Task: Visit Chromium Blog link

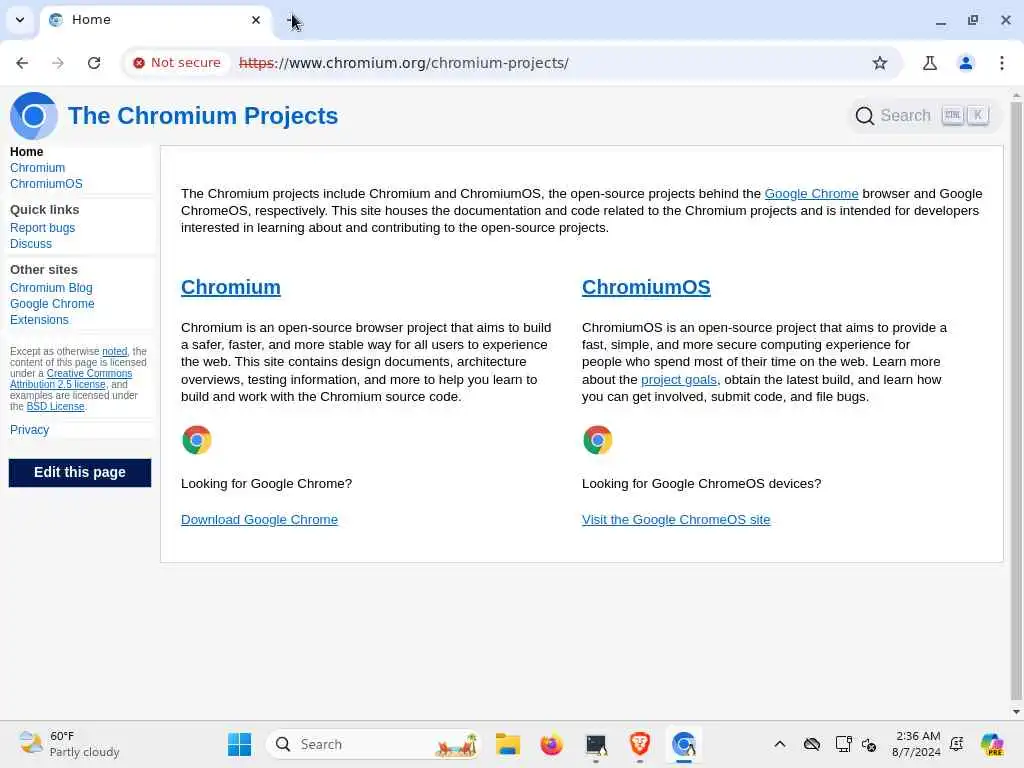Action: click(51, 288)
